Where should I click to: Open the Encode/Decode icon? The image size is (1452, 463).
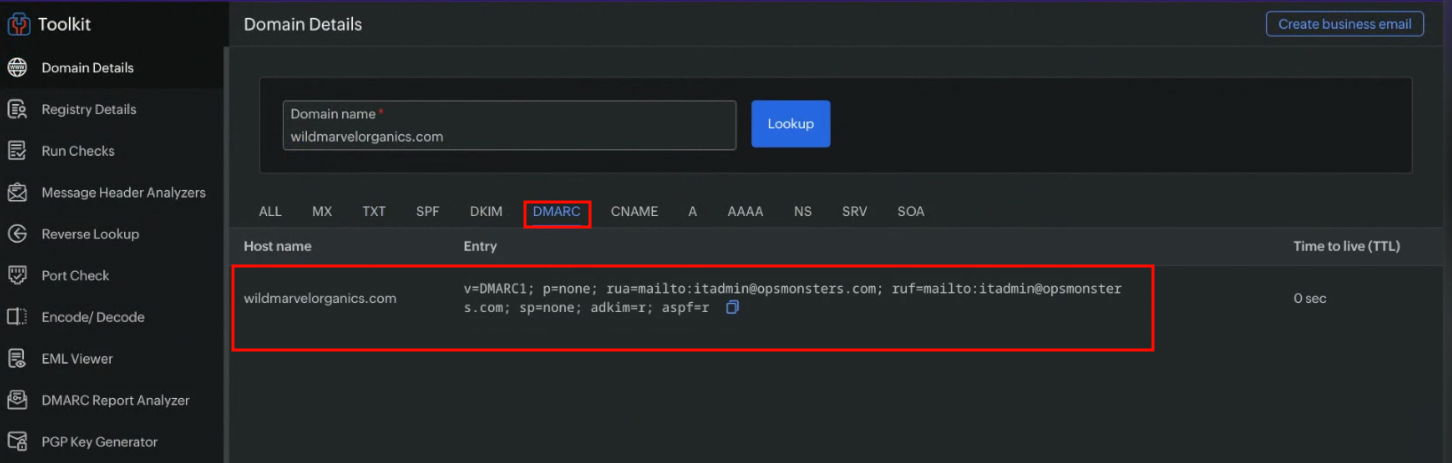tap(17, 317)
